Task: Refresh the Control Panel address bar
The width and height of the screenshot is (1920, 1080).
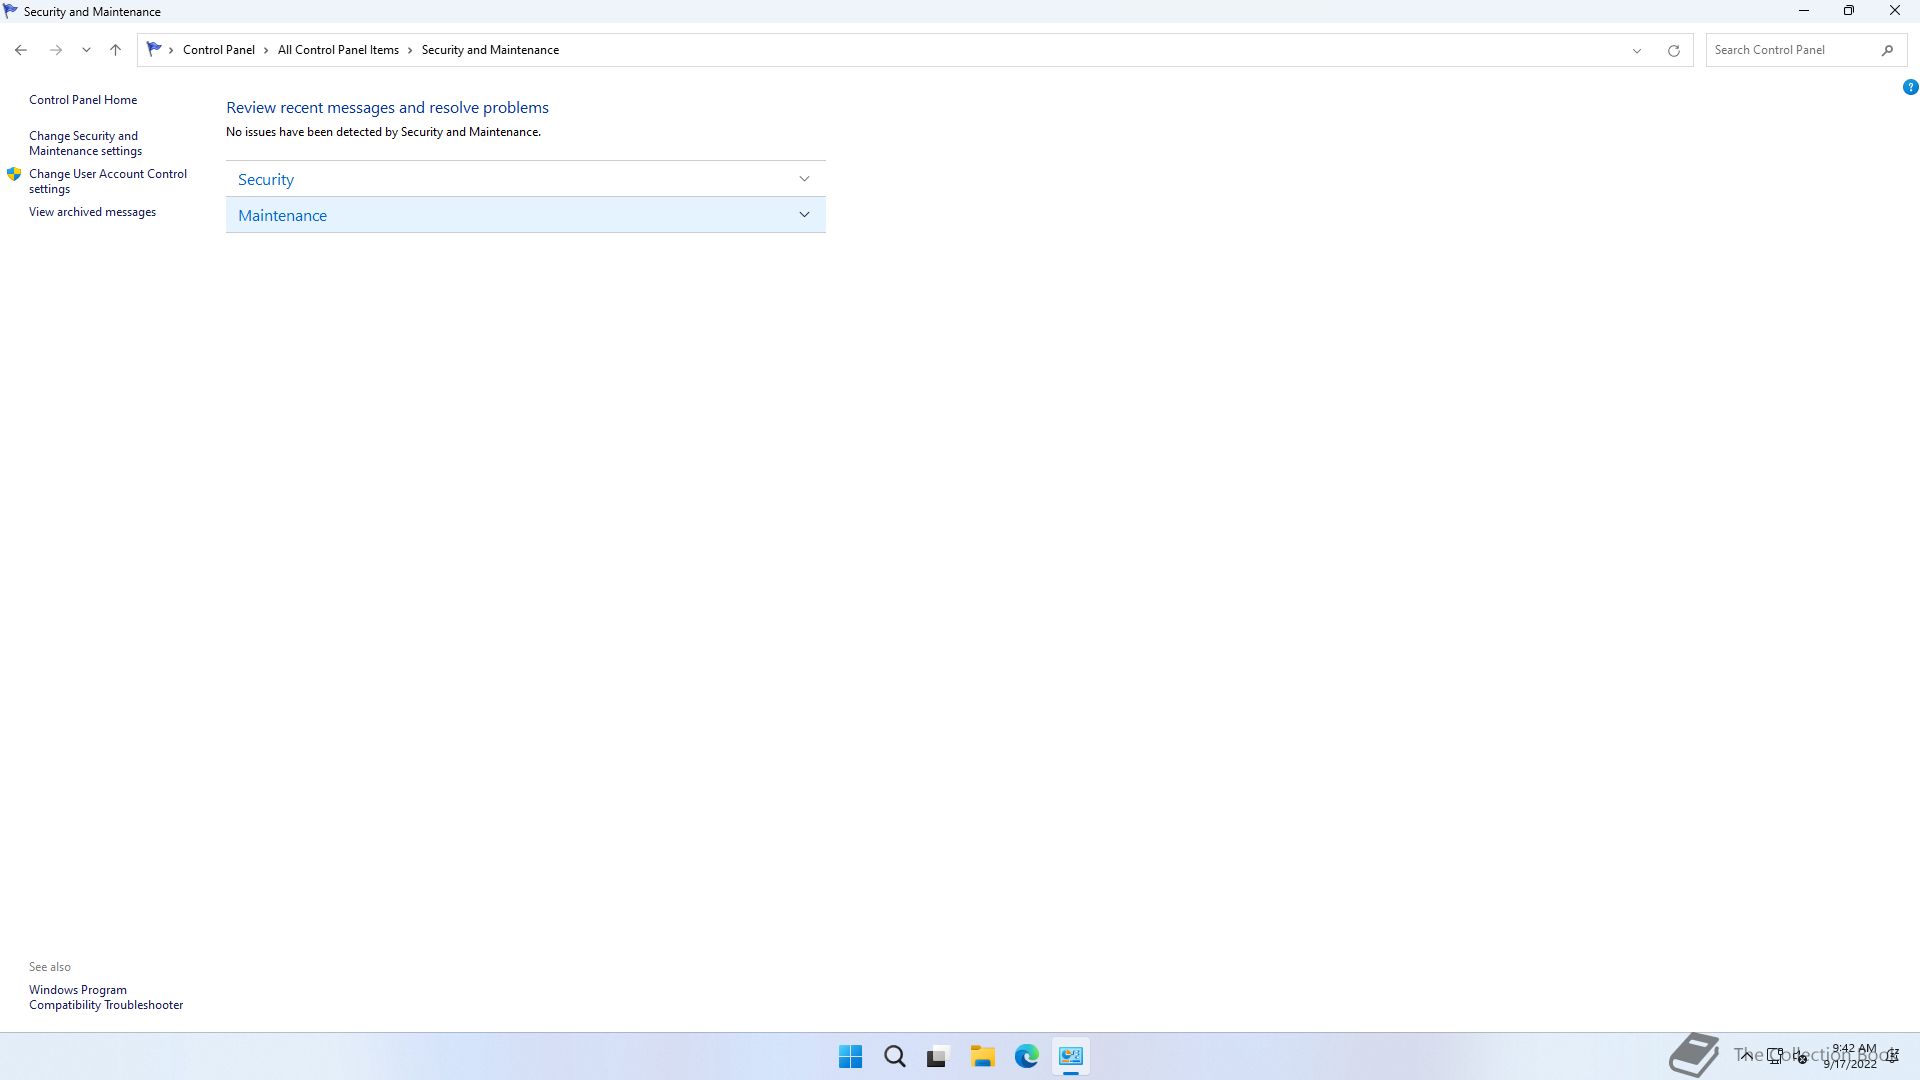Action: 1673,50
